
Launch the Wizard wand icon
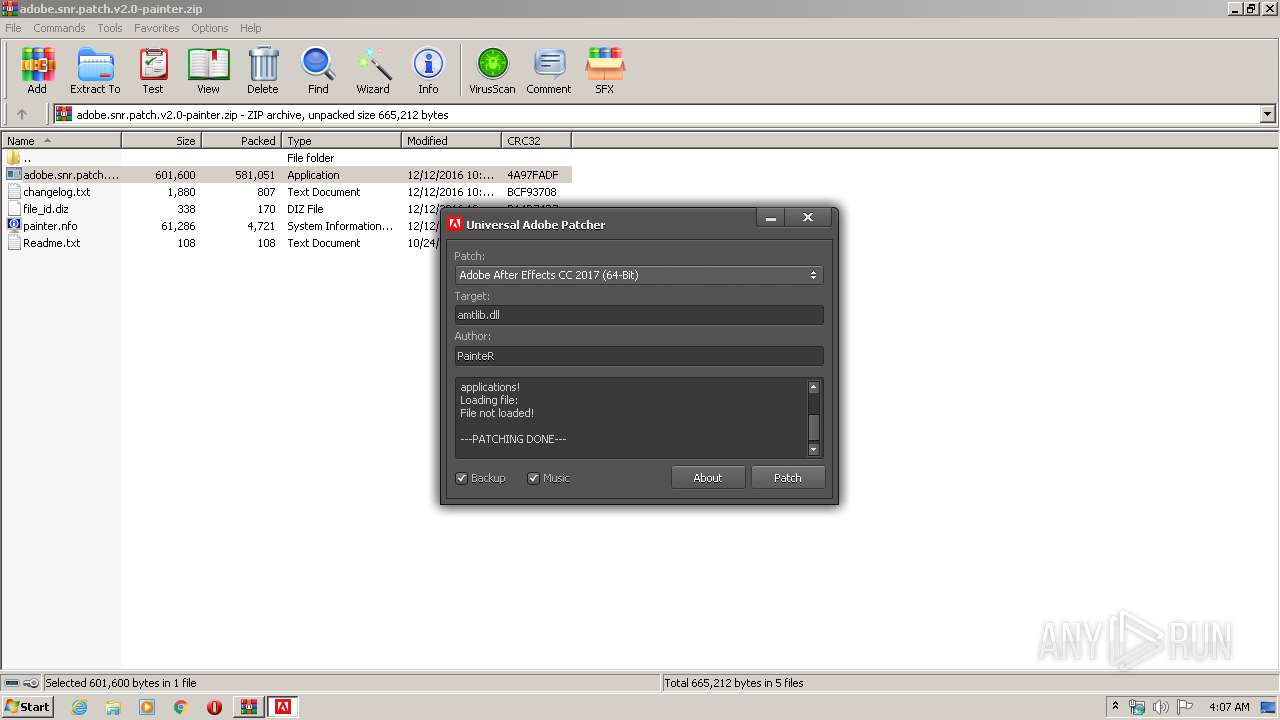[373, 70]
